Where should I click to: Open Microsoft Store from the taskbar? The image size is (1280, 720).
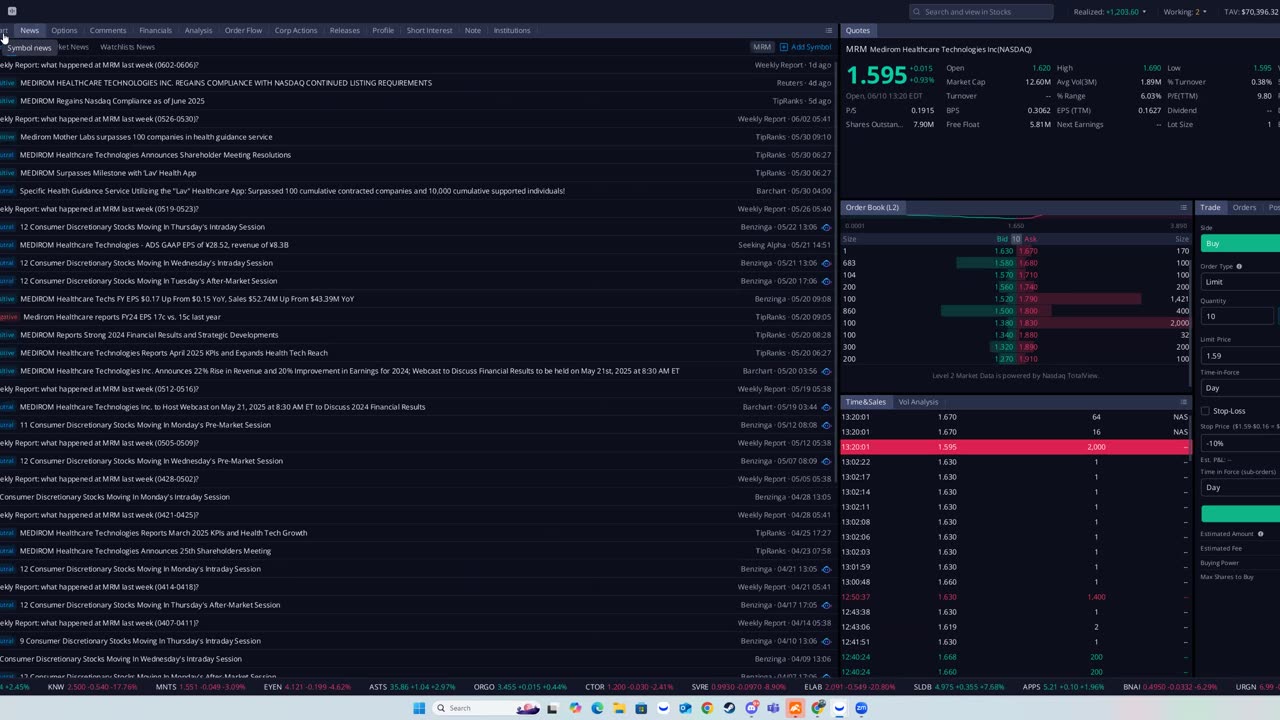pos(641,708)
